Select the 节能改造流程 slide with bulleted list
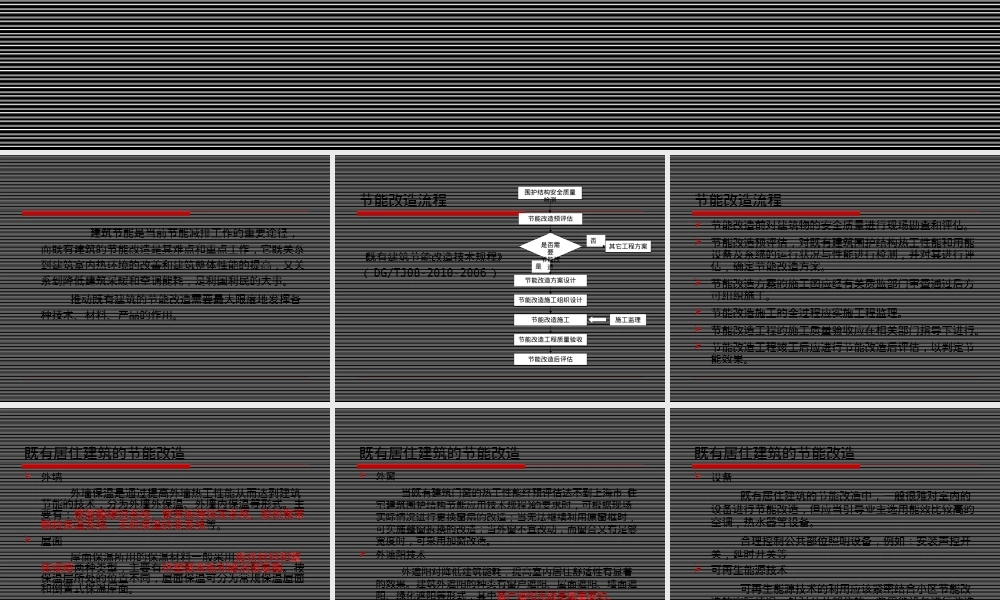Viewport: 1000px width, 600px height. click(835, 278)
